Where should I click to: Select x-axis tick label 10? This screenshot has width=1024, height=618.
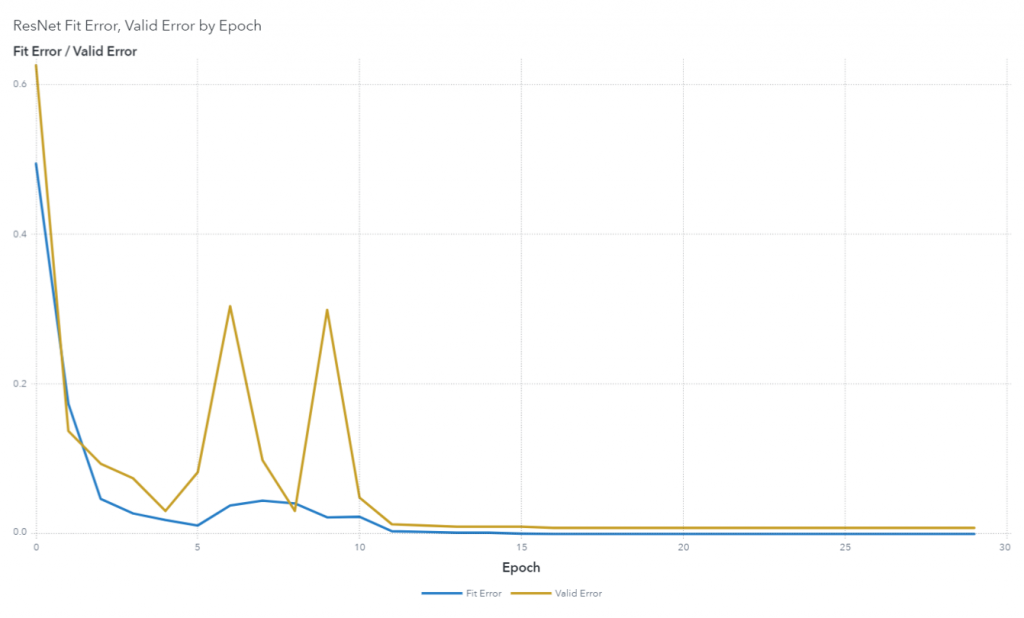pyautogui.click(x=359, y=547)
